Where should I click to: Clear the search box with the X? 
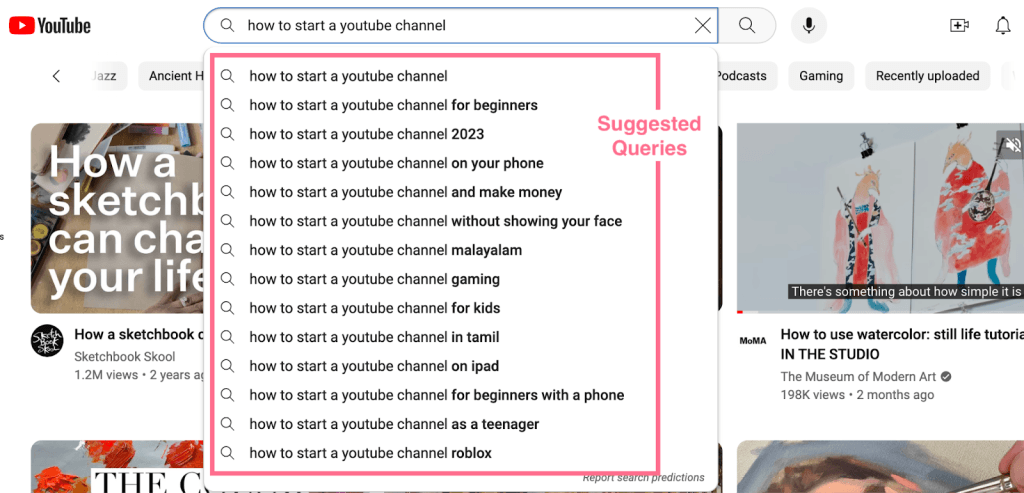703,25
